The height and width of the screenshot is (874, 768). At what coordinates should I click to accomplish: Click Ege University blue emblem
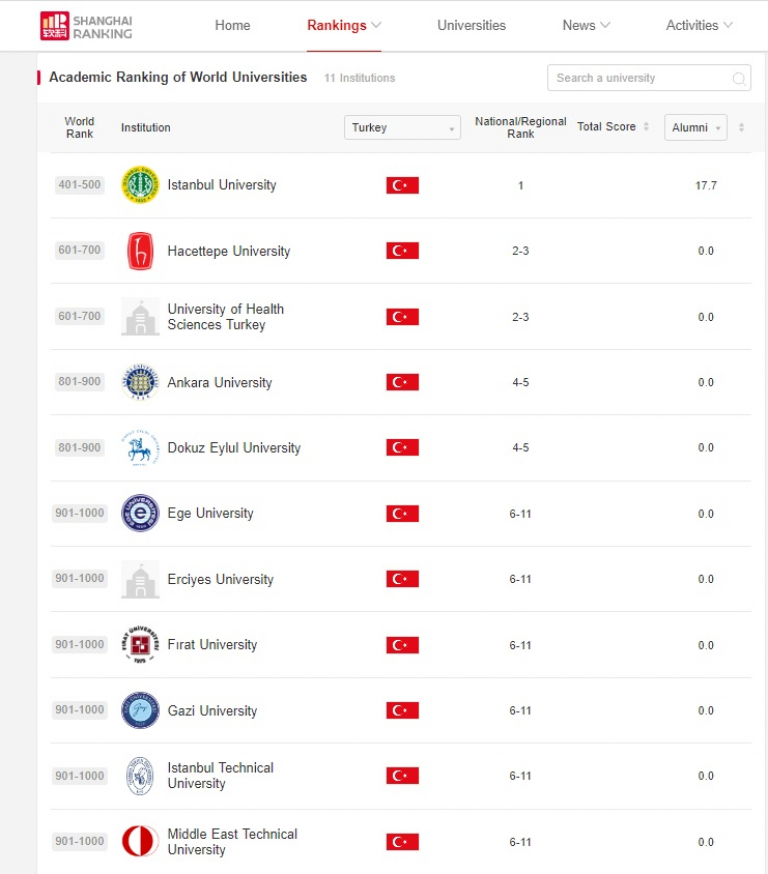click(140, 513)
